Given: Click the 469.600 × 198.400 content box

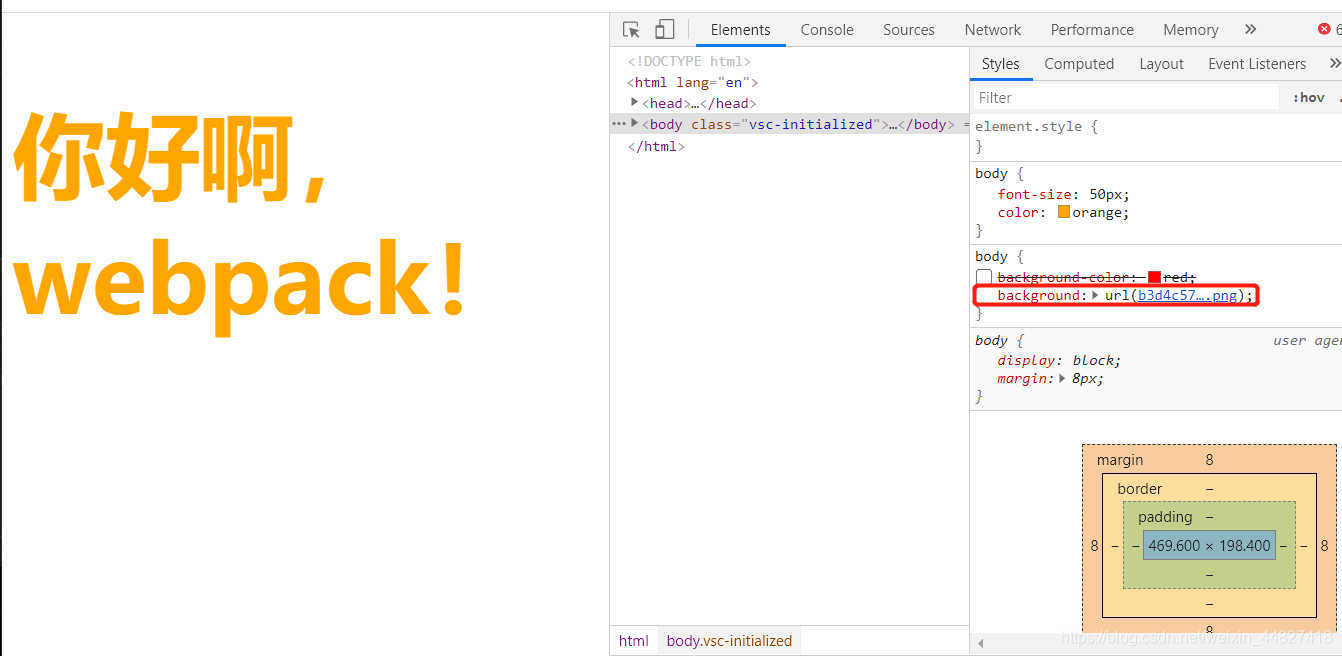Looking at the screenshot, I should pos(1209,545).
